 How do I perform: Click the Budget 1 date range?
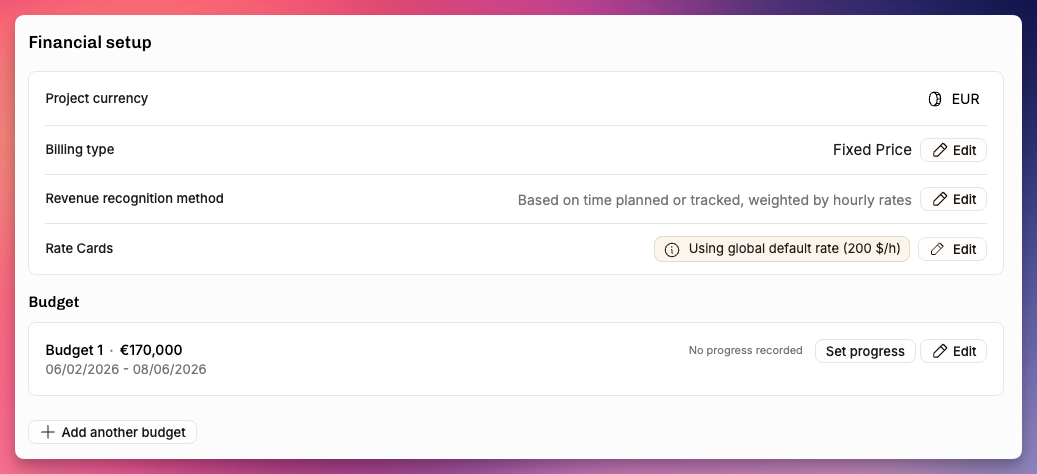(x=126, y=369)
